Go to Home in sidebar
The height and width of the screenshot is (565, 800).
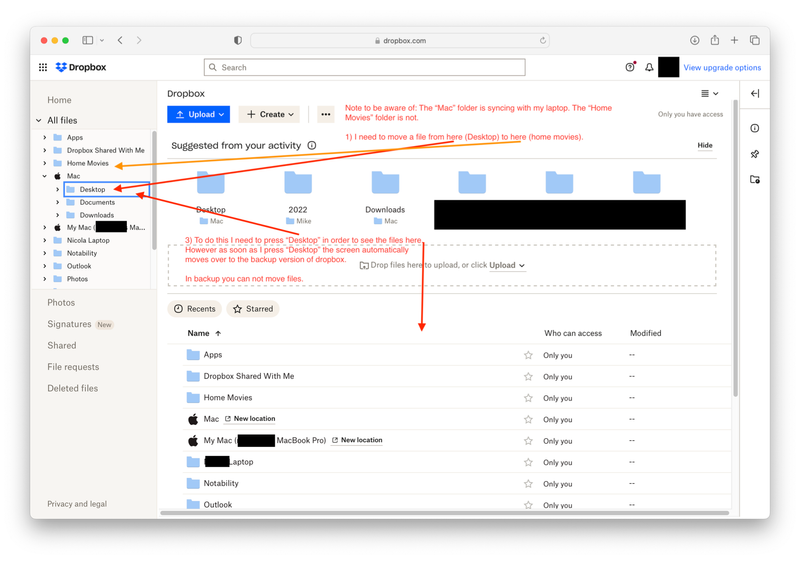click(x=59, y=100)
